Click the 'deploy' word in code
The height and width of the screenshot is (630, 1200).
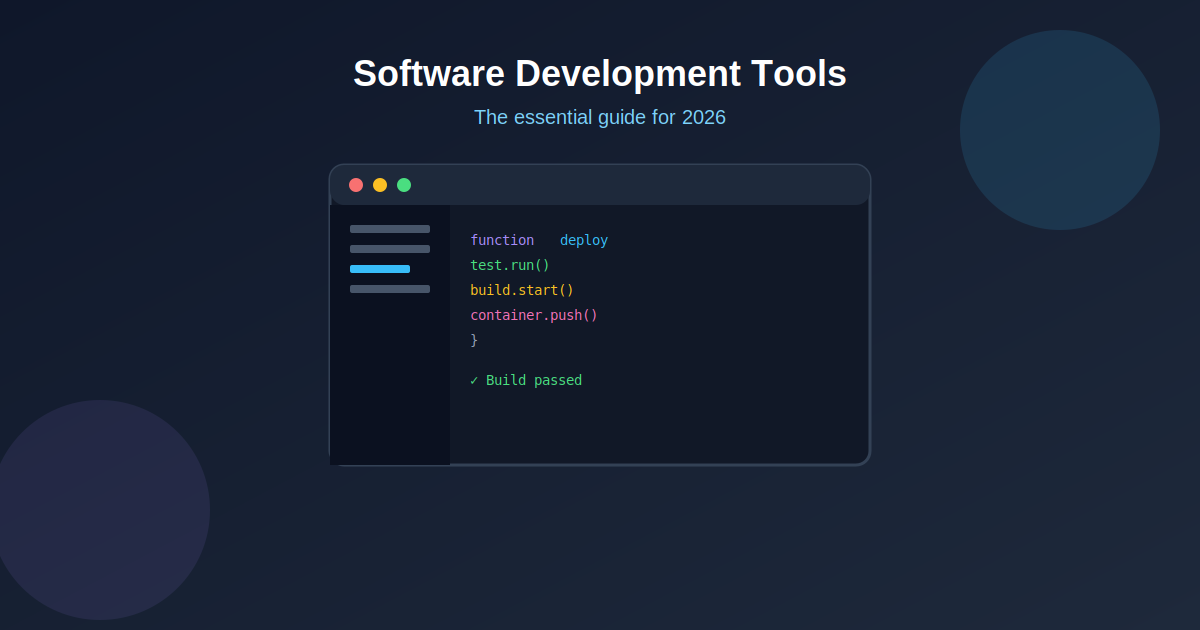pyautogui.click(x=584, y=240)
